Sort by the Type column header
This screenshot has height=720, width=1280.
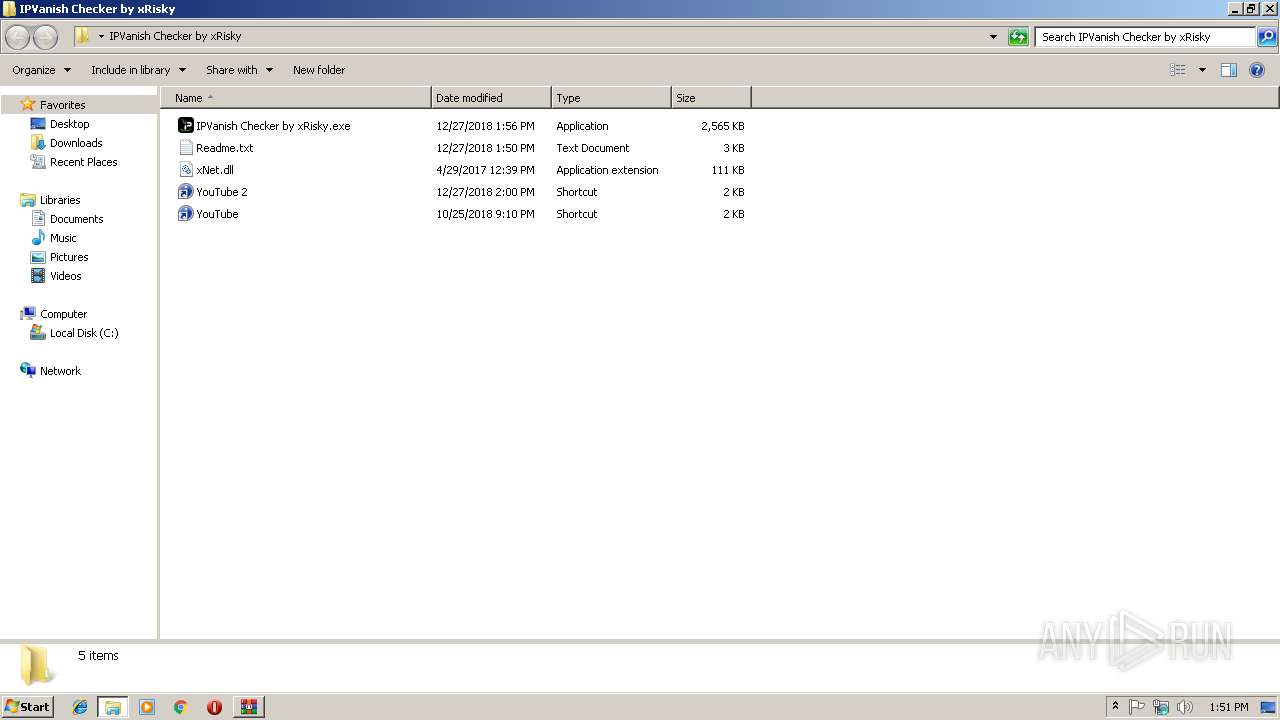coord(611,98)
